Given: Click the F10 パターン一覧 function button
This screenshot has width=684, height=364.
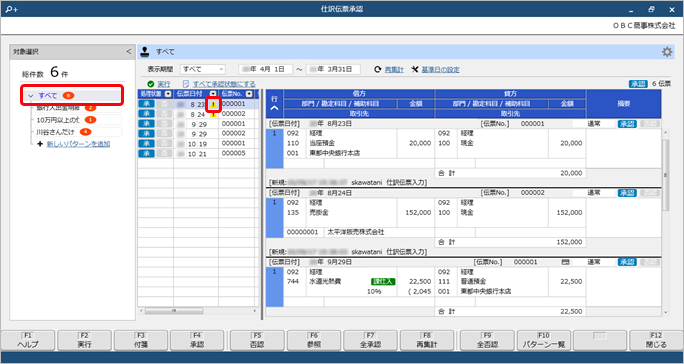Looking at the screenshot, I should click(544, 340).
